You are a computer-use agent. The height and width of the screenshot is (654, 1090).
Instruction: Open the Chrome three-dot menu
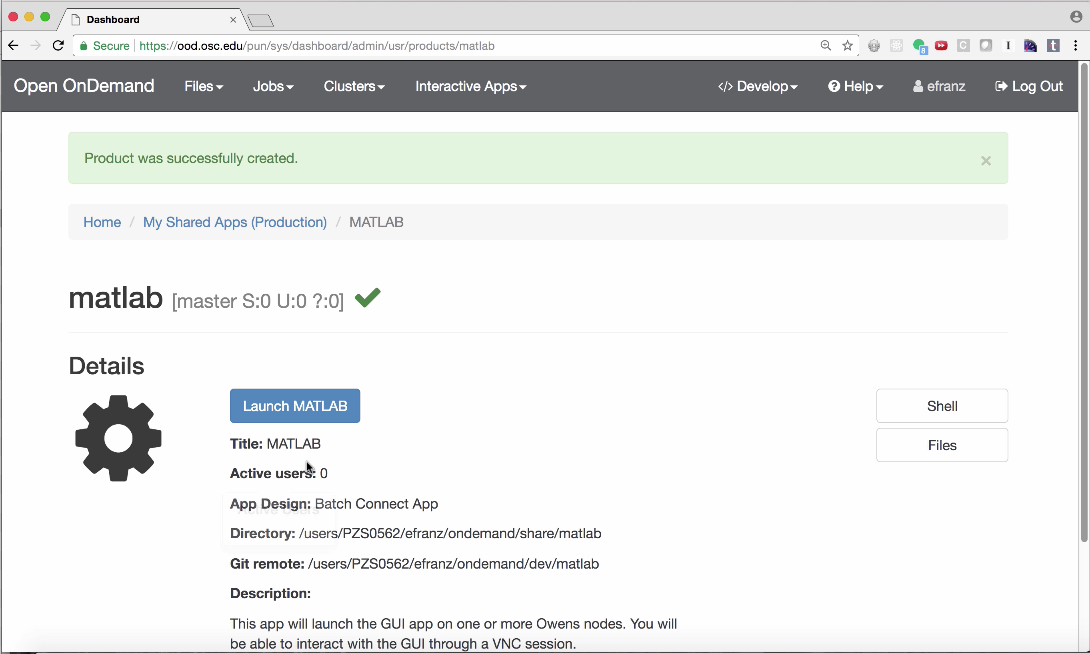click(1076, 46)
